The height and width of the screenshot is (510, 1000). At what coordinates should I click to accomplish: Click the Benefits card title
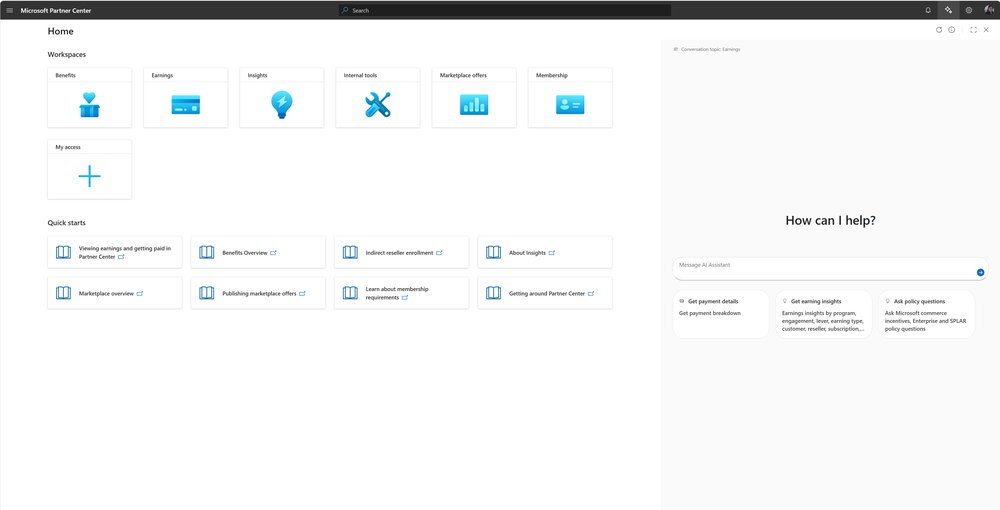[66, 75]
